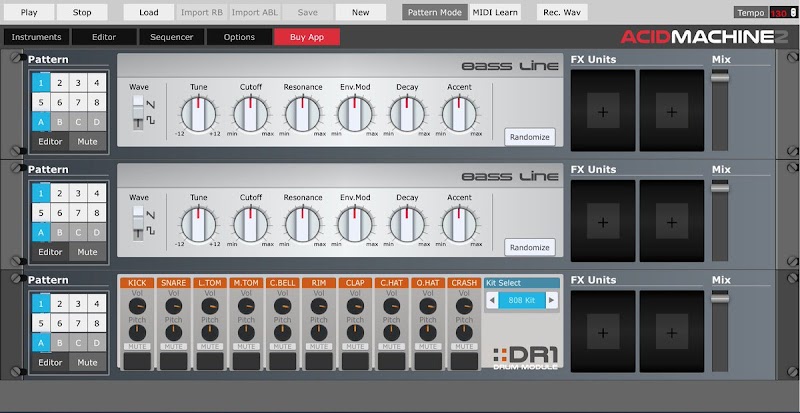800x413 pixels.
Task: Select sawtooth wave icon on second bass line
Action: pyautogui.click(x=151, y=214)
